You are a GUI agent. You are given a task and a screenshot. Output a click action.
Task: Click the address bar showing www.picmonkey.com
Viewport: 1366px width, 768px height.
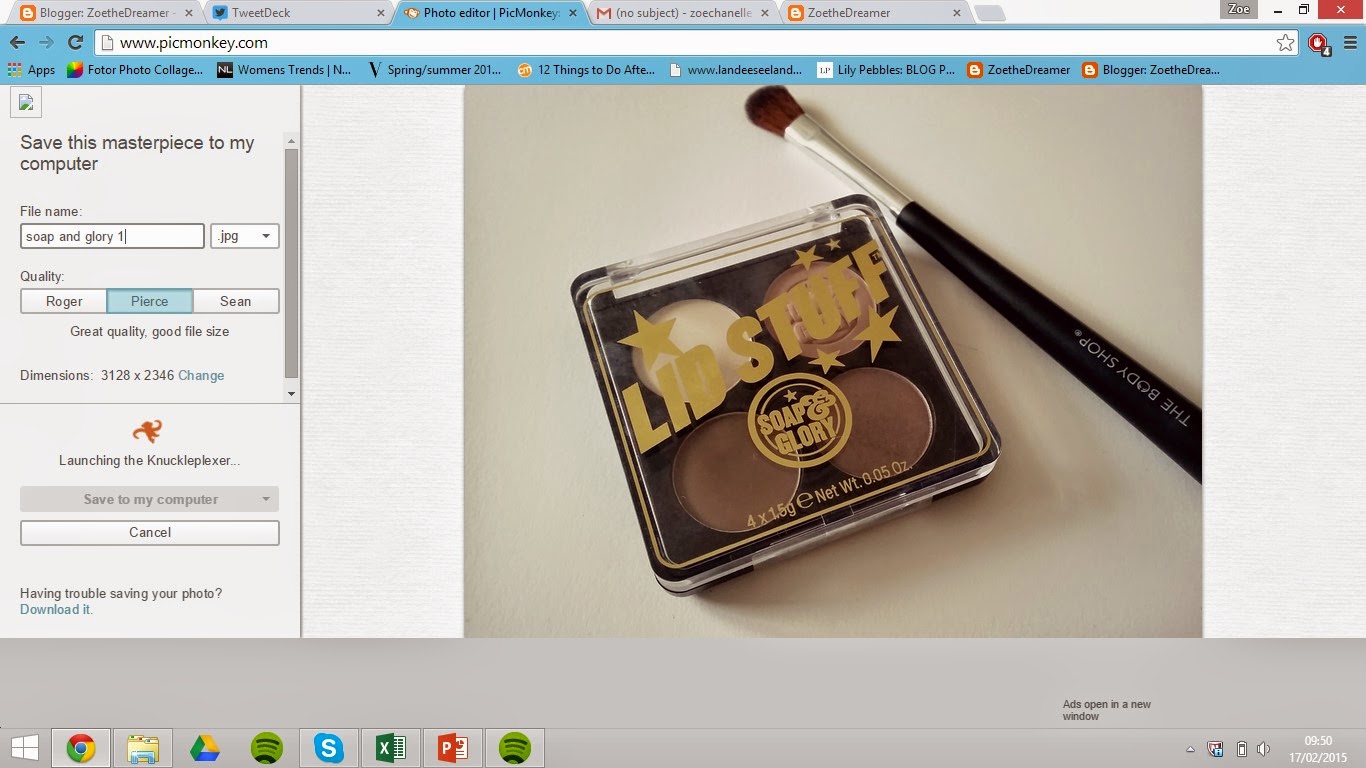(695, 42)
